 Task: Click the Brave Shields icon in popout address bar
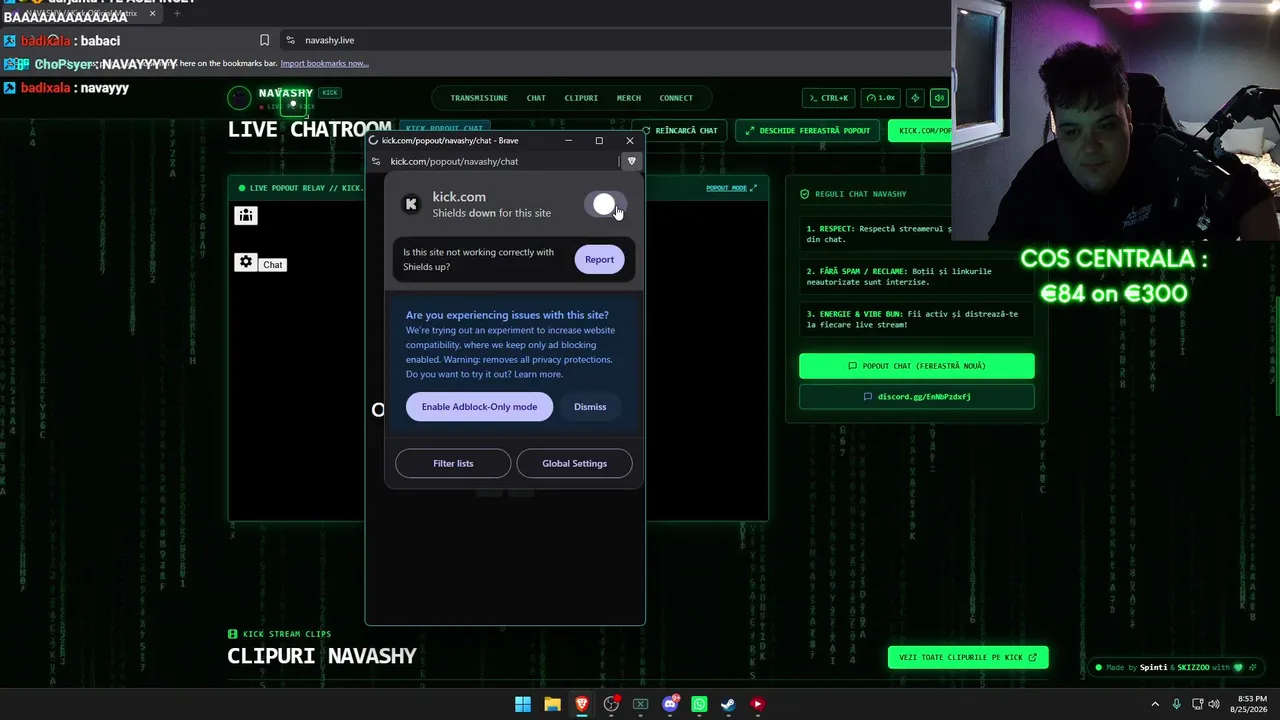click(x=631, y=161)
